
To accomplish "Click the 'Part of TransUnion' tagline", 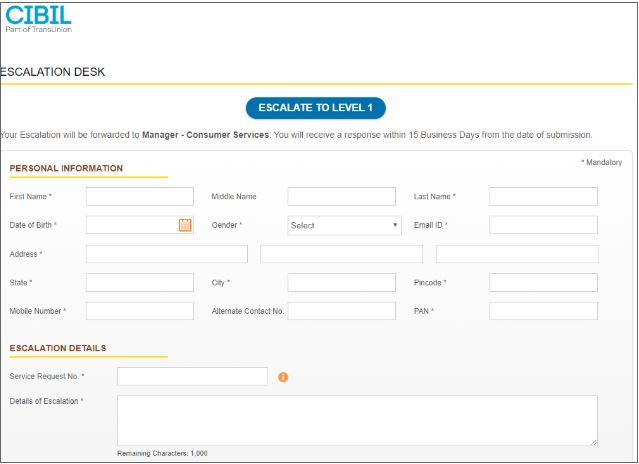I will 39,29.
